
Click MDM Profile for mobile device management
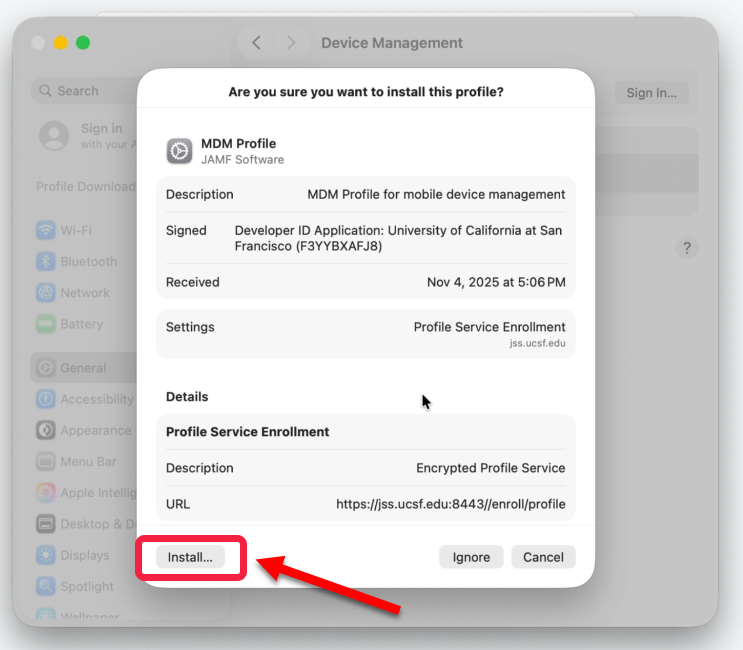click(436, 194)
